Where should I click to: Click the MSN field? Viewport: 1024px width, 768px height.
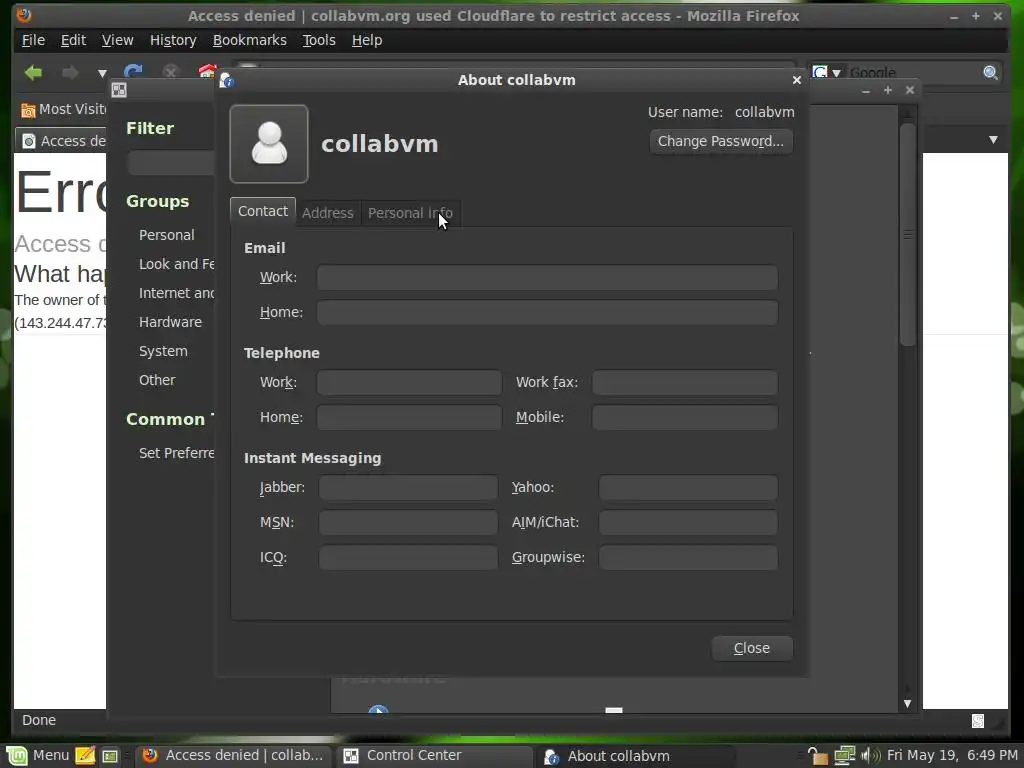408,522
